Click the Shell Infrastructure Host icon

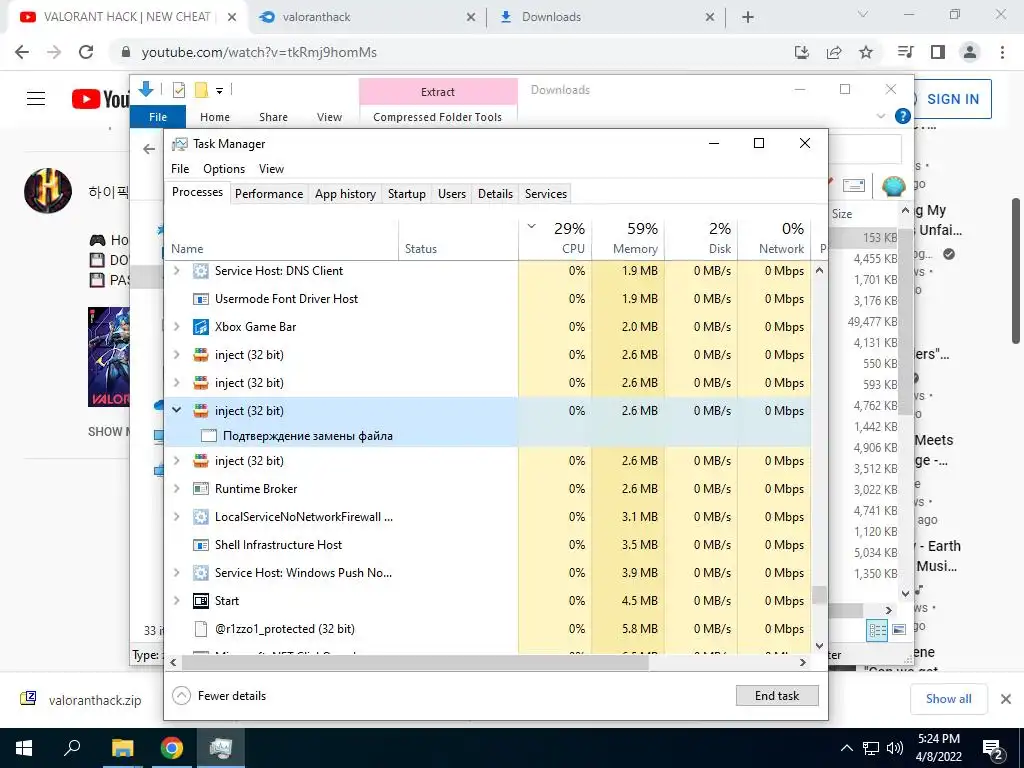point(200,545)
